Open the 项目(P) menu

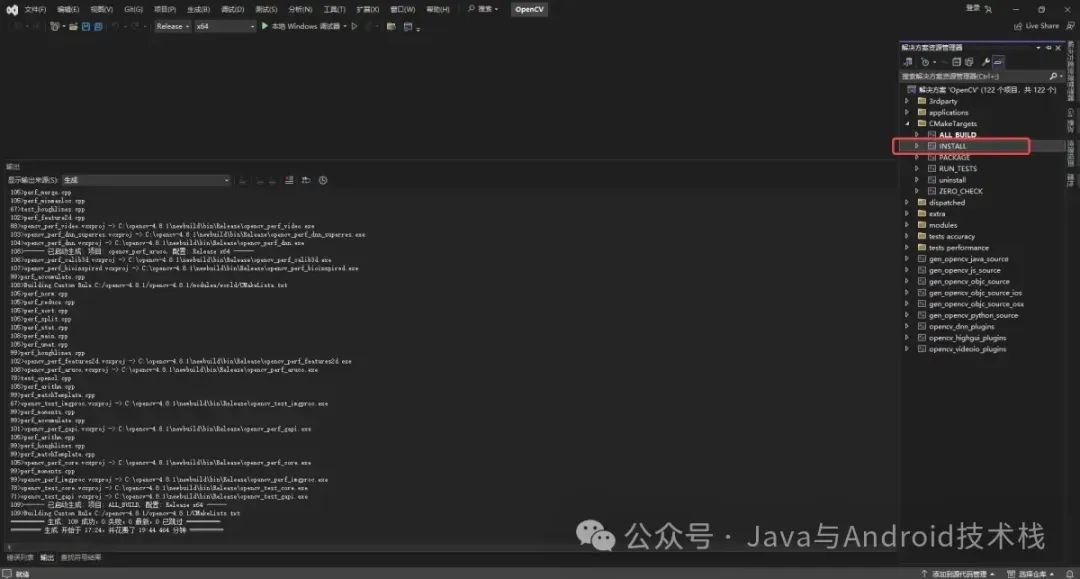click(165, 10)
